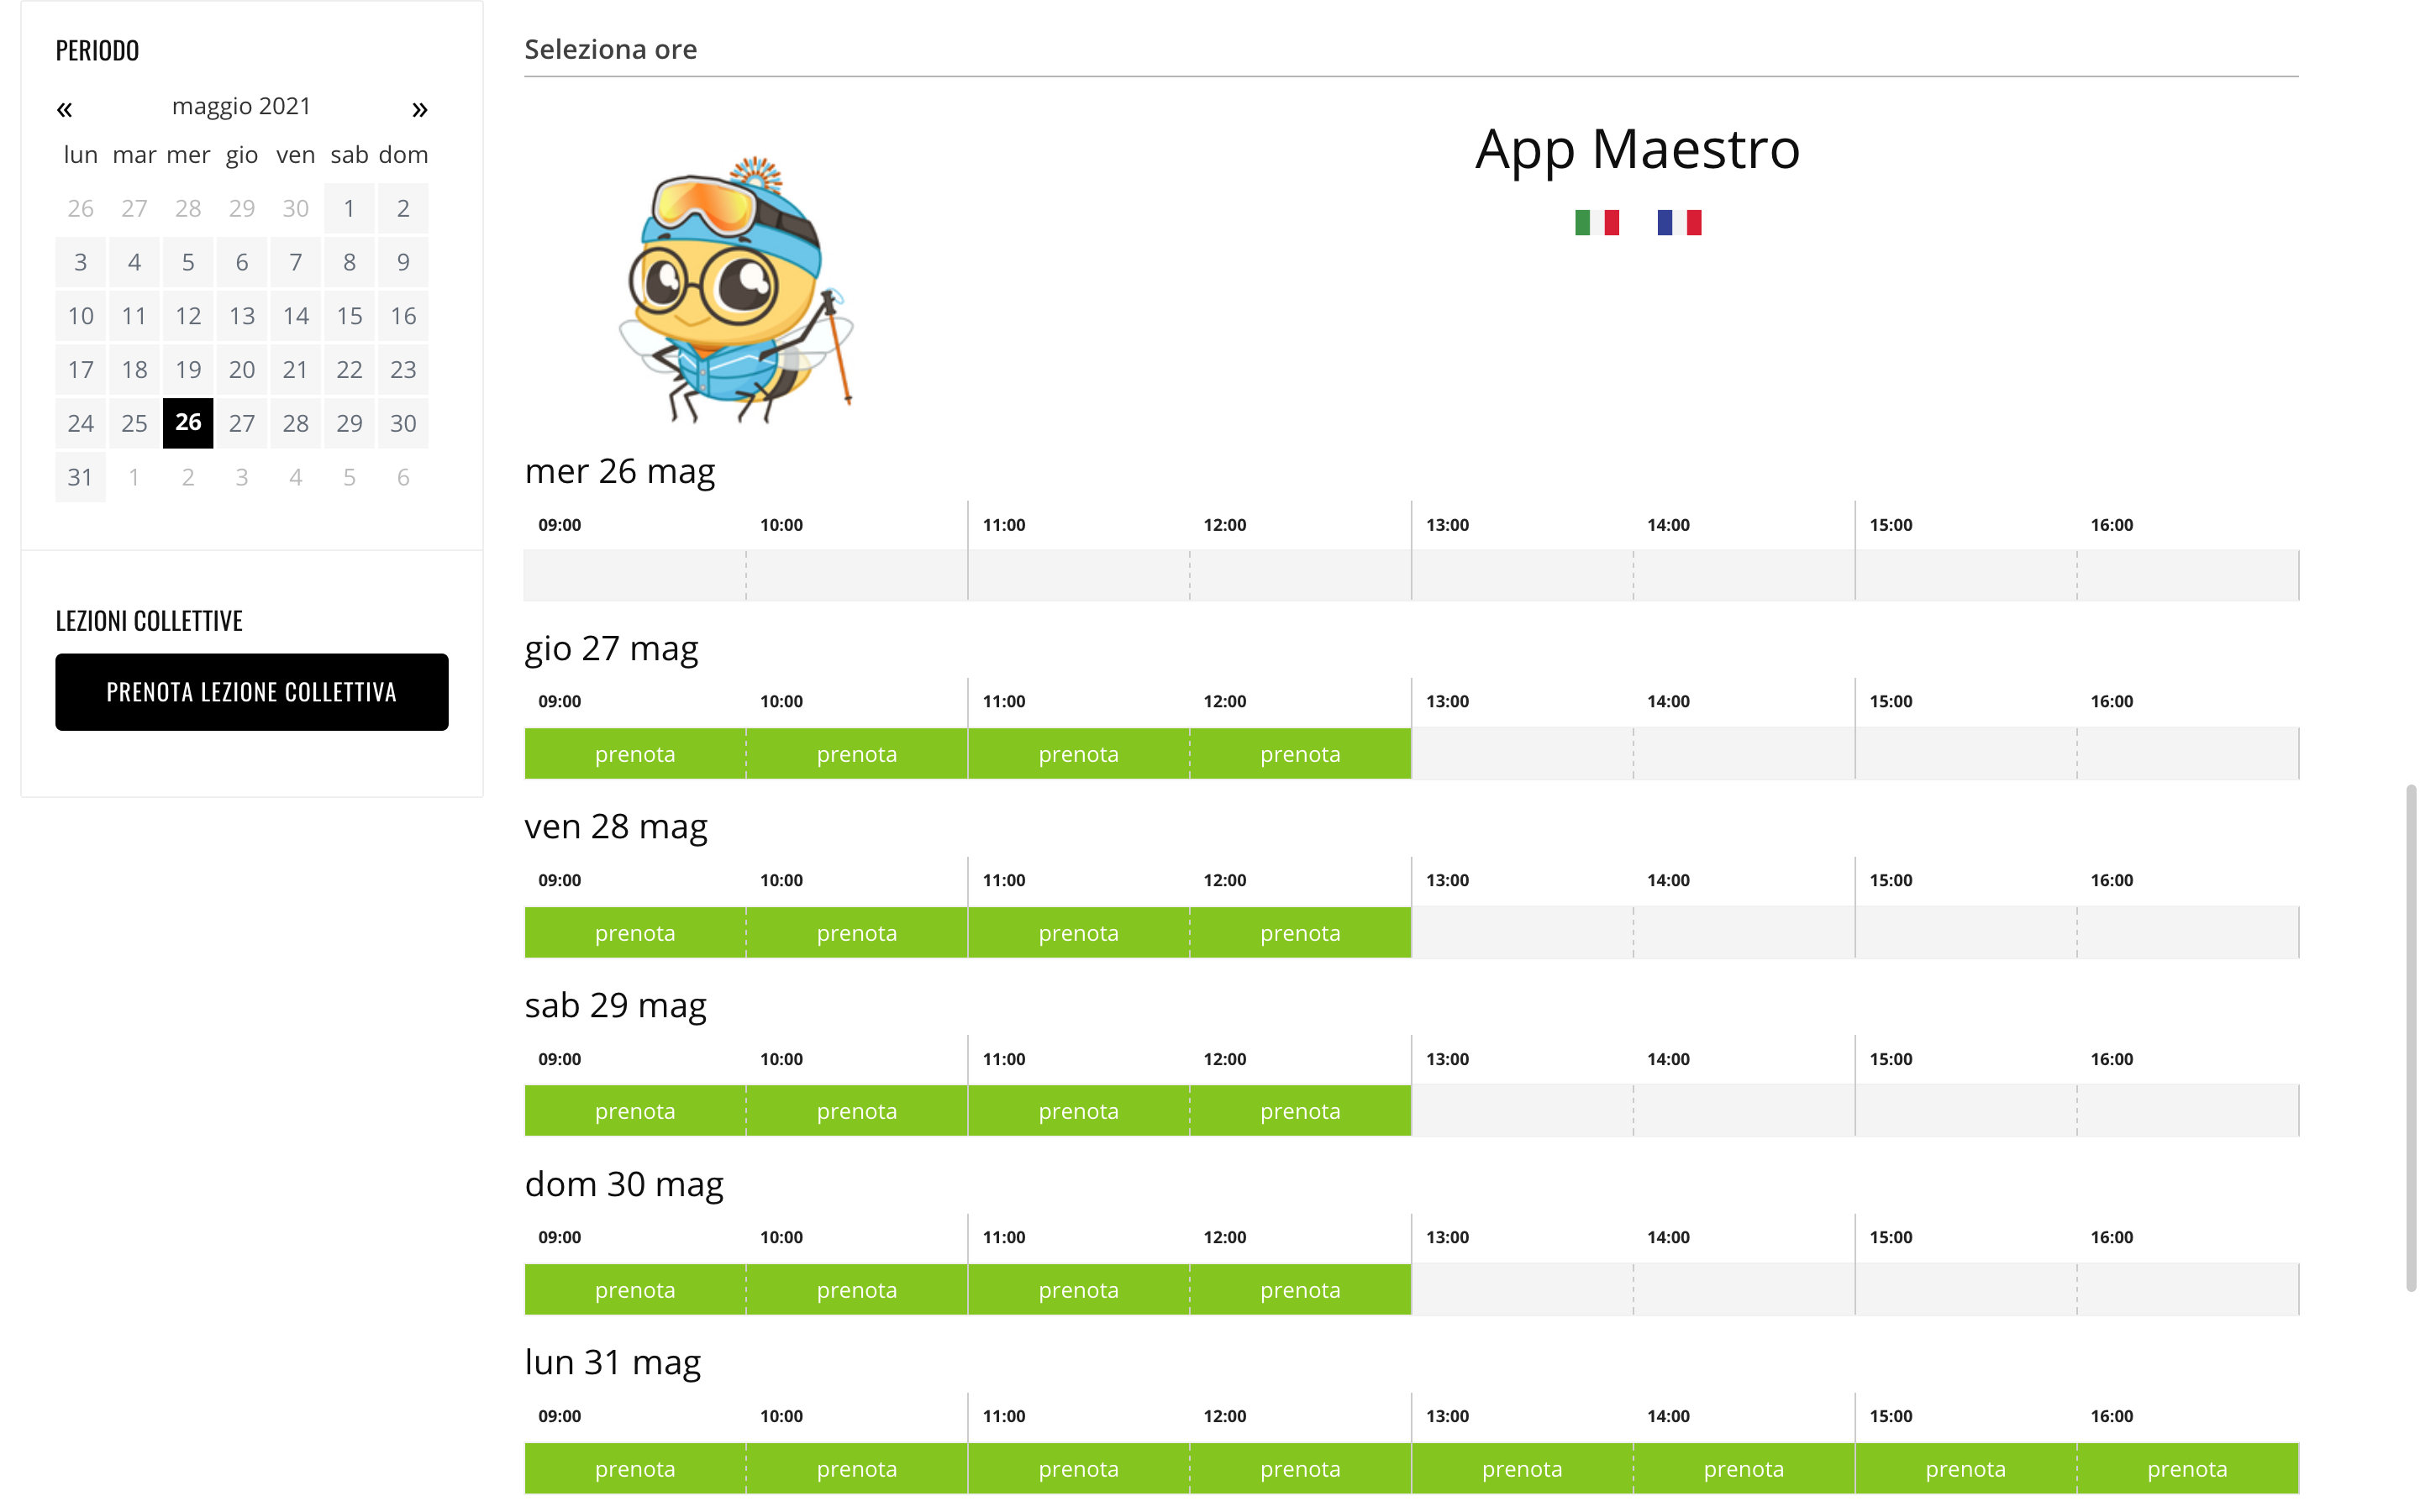Book the 12:00 slot on dom 30 mag
The image size is (2420, 1512).
1300,1290
